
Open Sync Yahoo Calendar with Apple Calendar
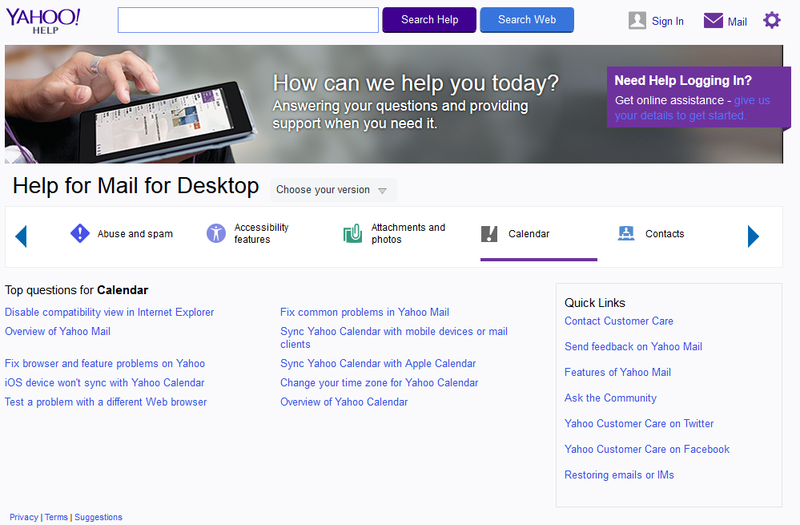tap(378, 364)
